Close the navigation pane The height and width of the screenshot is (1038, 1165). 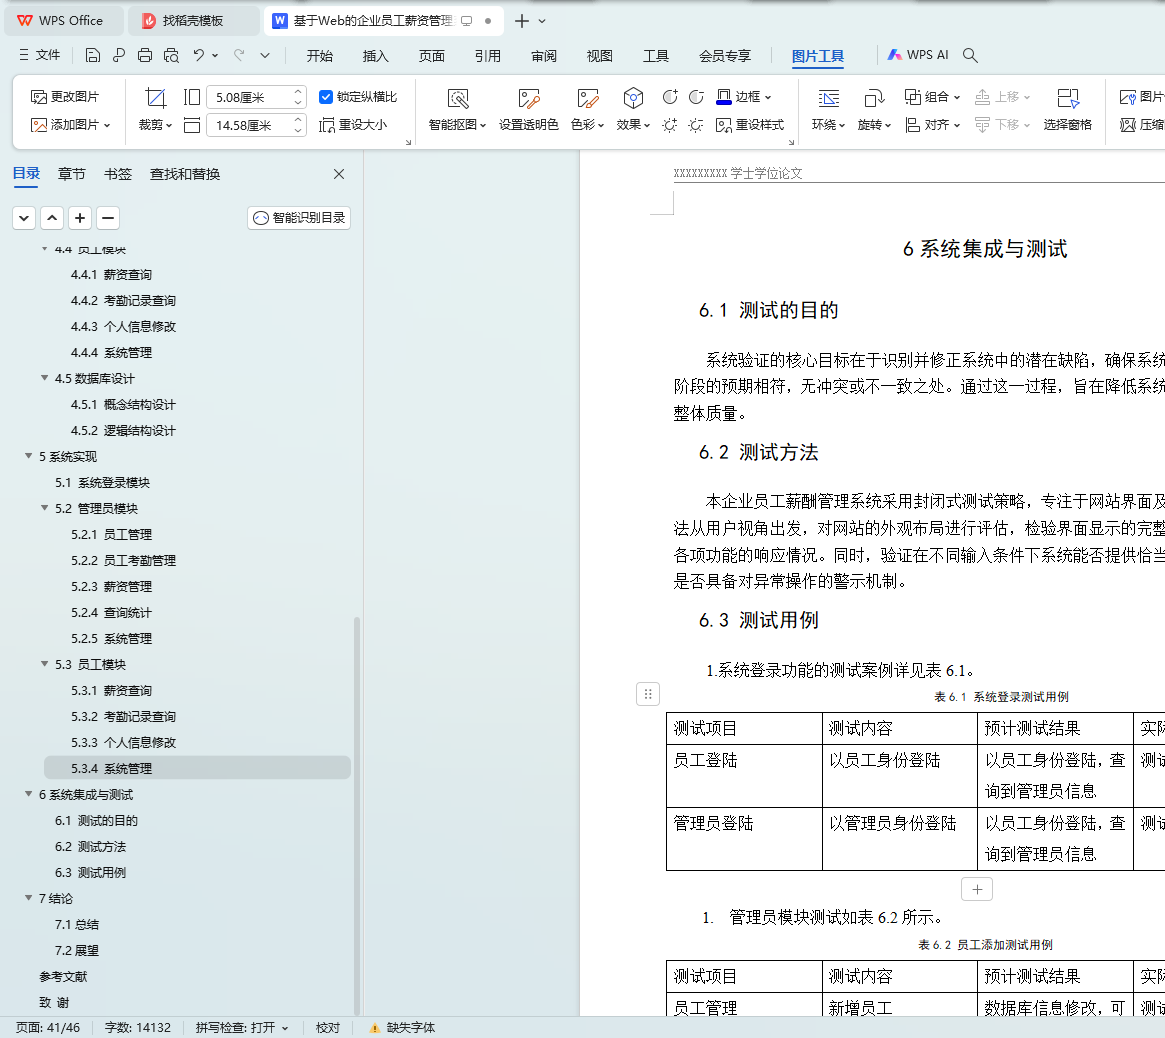(x=339, y=174)
